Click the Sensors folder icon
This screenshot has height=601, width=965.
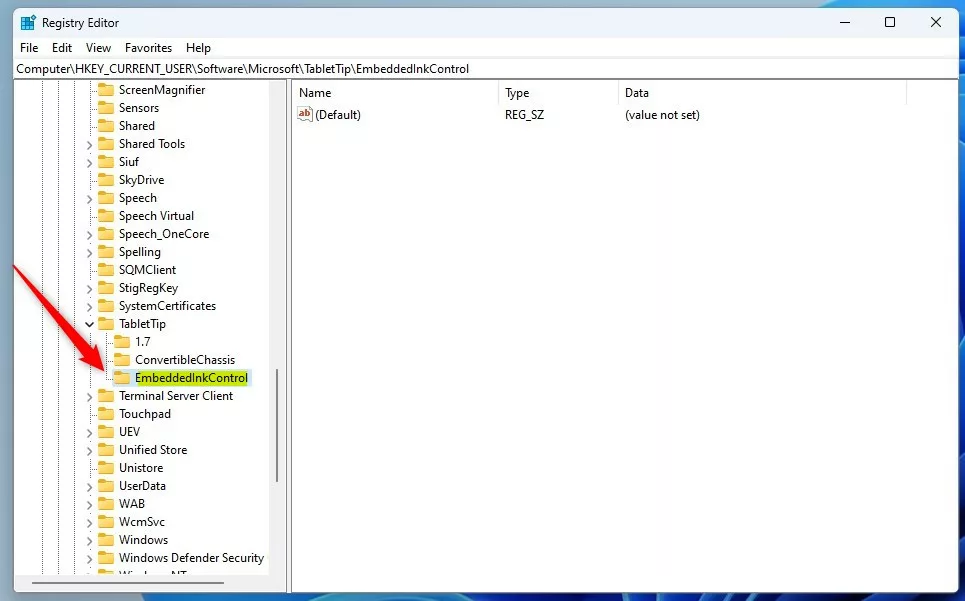point(106,108)
